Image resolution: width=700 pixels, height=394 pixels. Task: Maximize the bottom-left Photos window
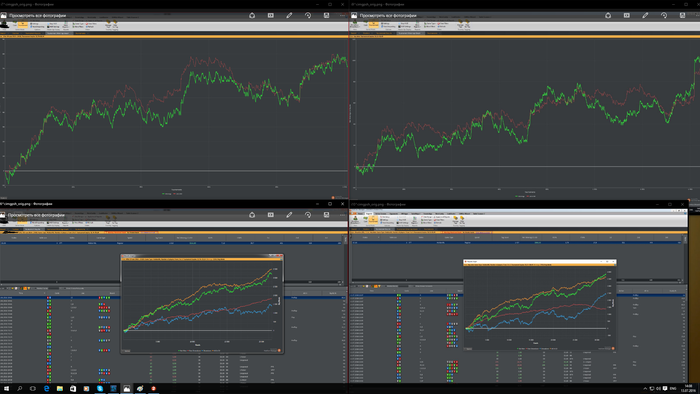click(330, 203)
